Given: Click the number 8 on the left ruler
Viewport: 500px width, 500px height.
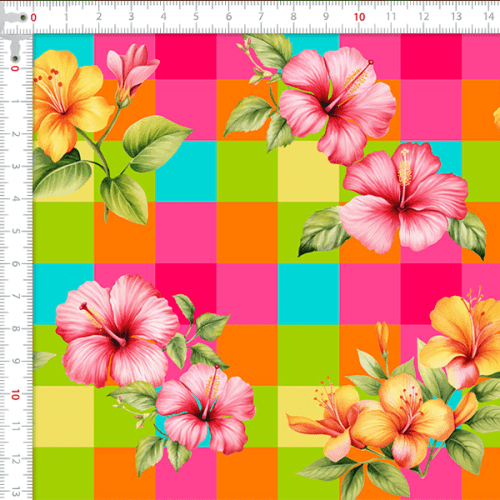Looking at the screenshot, I should 15,329.
